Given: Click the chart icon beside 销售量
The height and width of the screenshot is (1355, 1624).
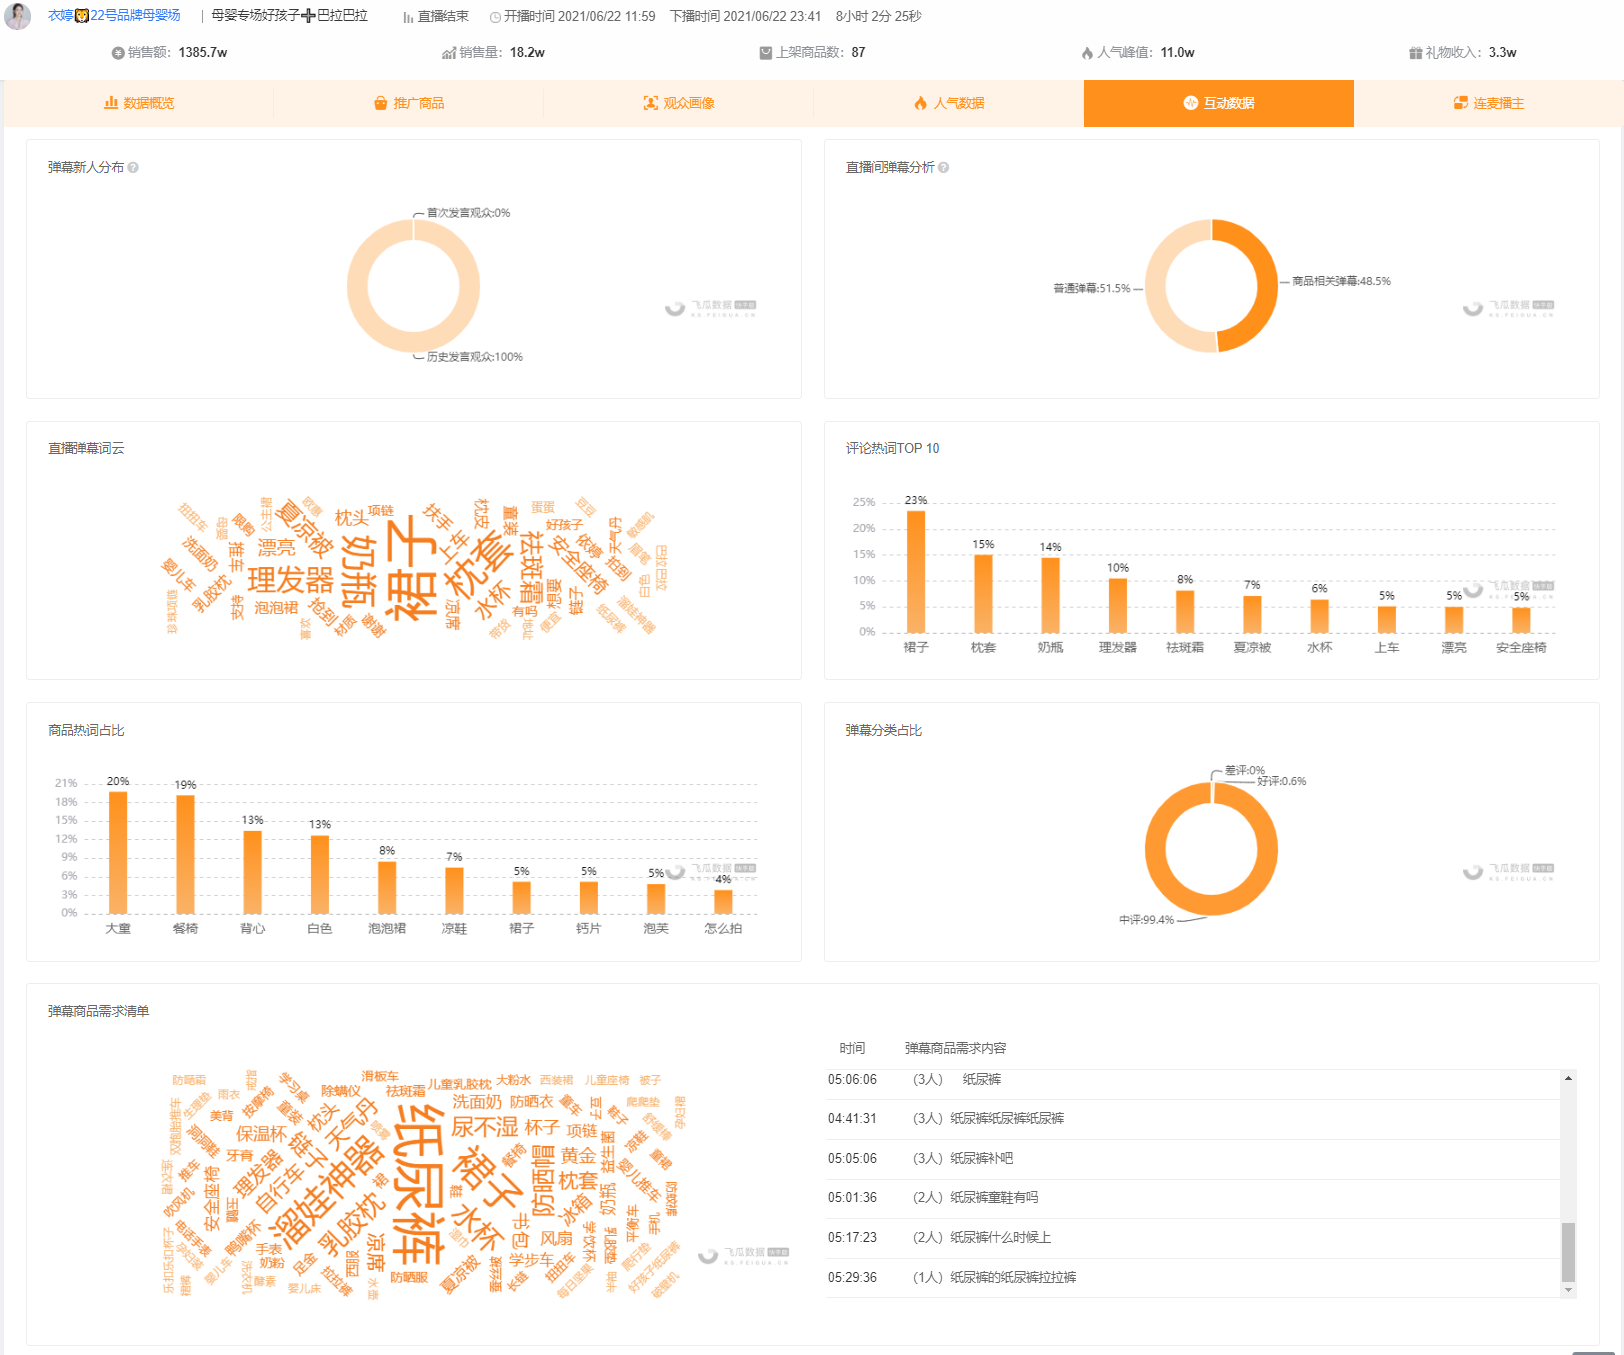Looking at the screenshot, I should pyautogui.click(x=449, y=53).
